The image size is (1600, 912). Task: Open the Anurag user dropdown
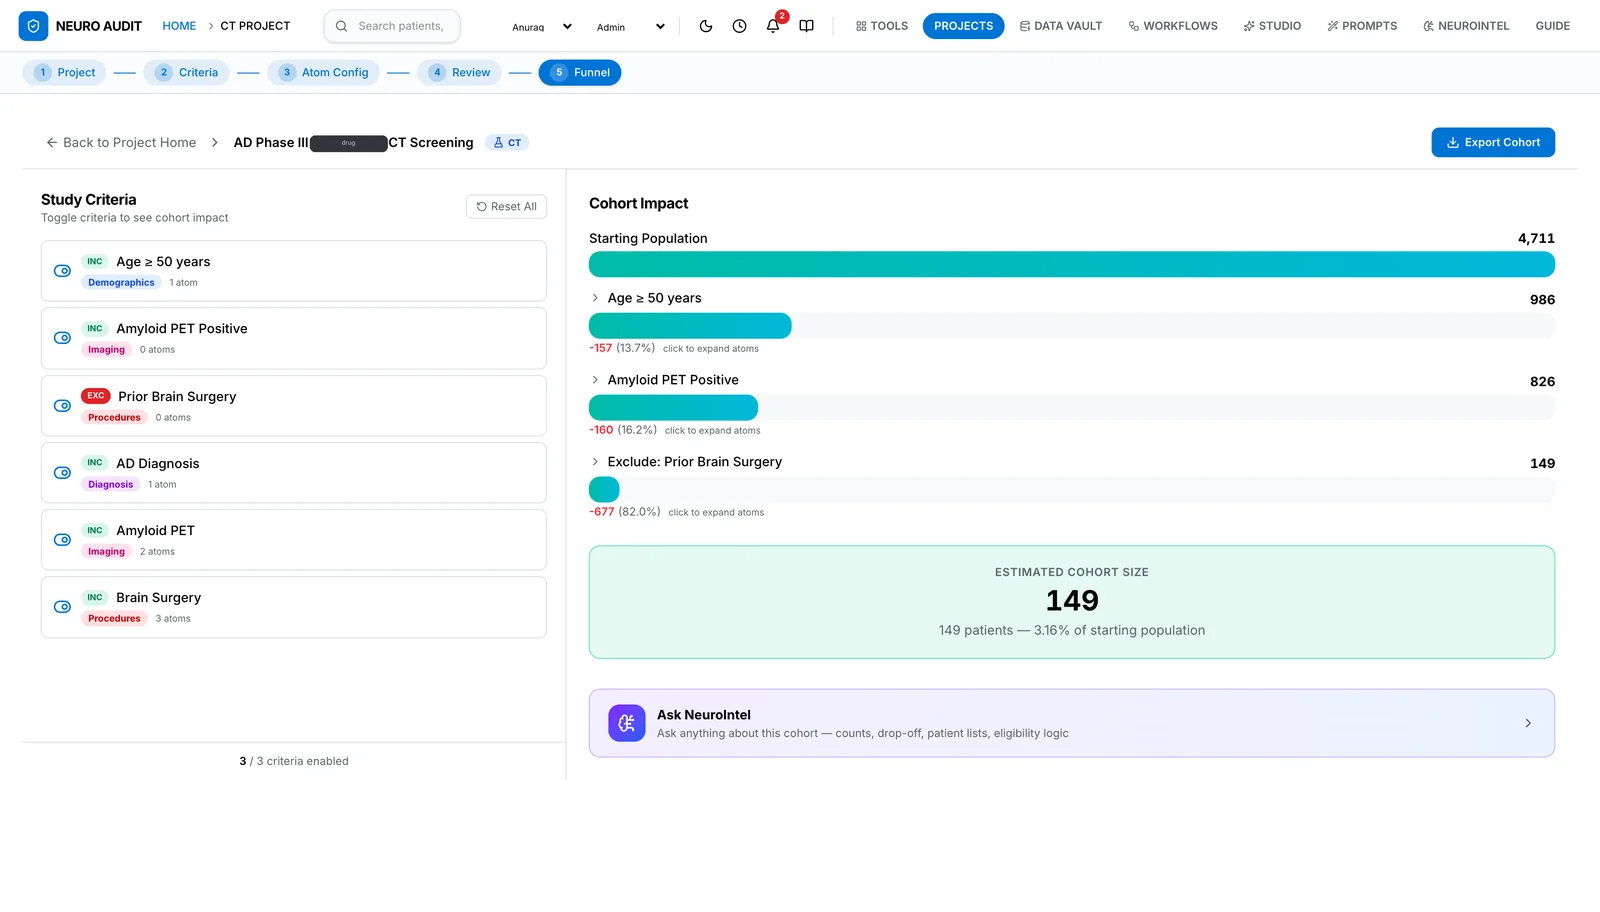coord(542,27)
